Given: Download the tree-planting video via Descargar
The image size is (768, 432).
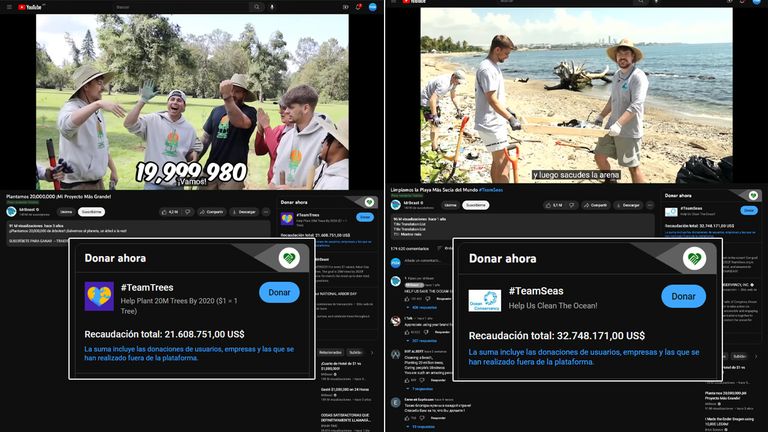Looking at the screenshot, I should (244, 212).
